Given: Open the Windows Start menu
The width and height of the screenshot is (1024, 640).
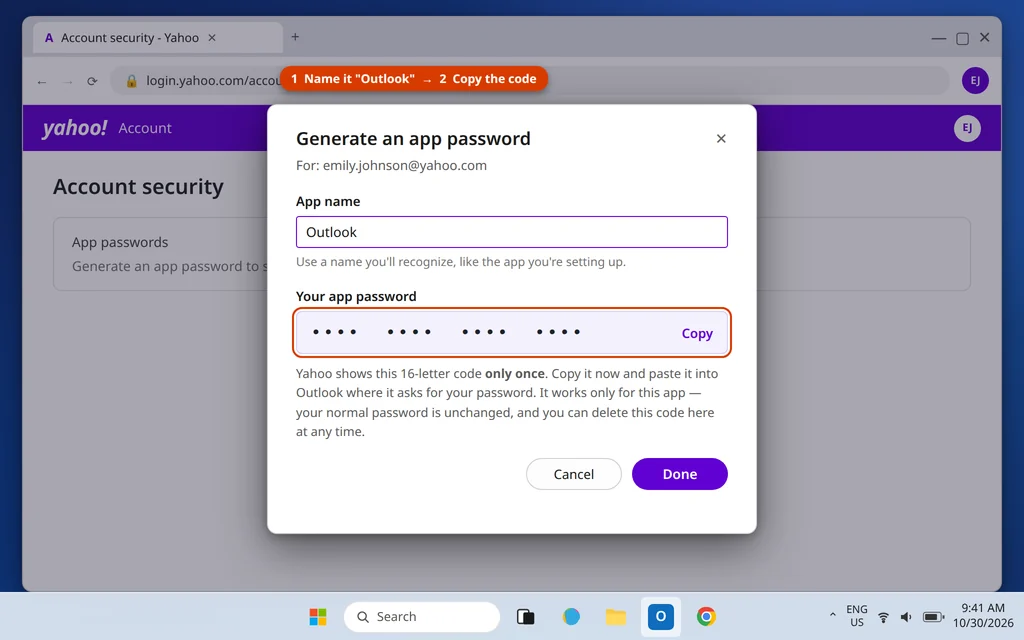Looking at the screenshot, I should point(318,616).
